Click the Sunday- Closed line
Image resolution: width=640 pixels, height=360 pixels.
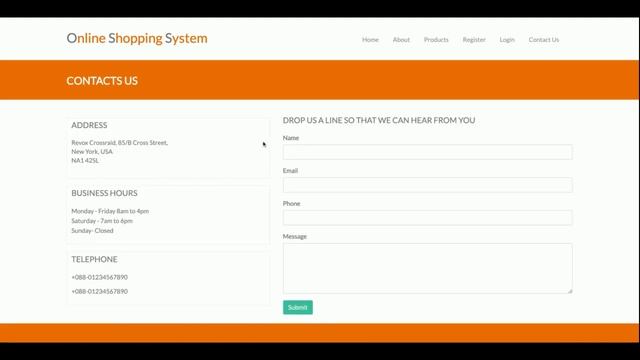[x=92, y=231]
